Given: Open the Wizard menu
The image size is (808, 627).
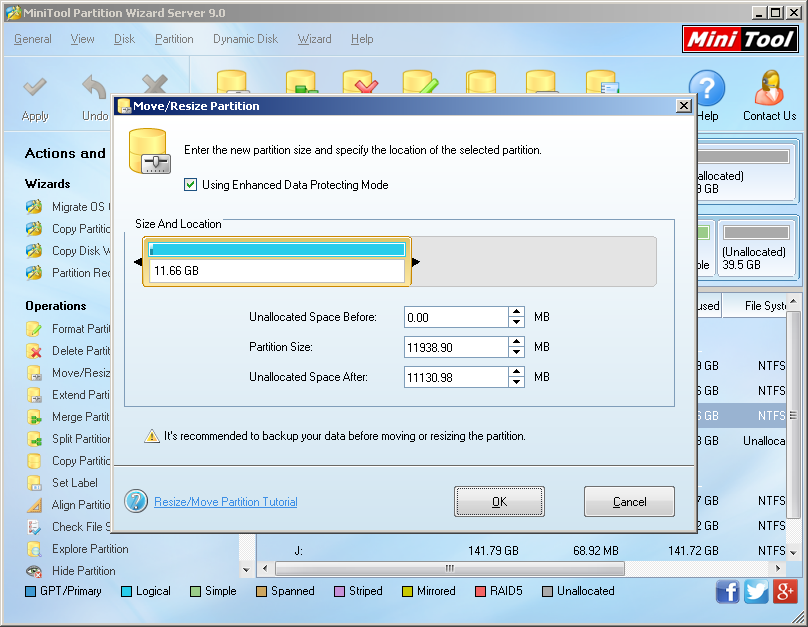Looking at the screenshot, I should click(314, 39).
